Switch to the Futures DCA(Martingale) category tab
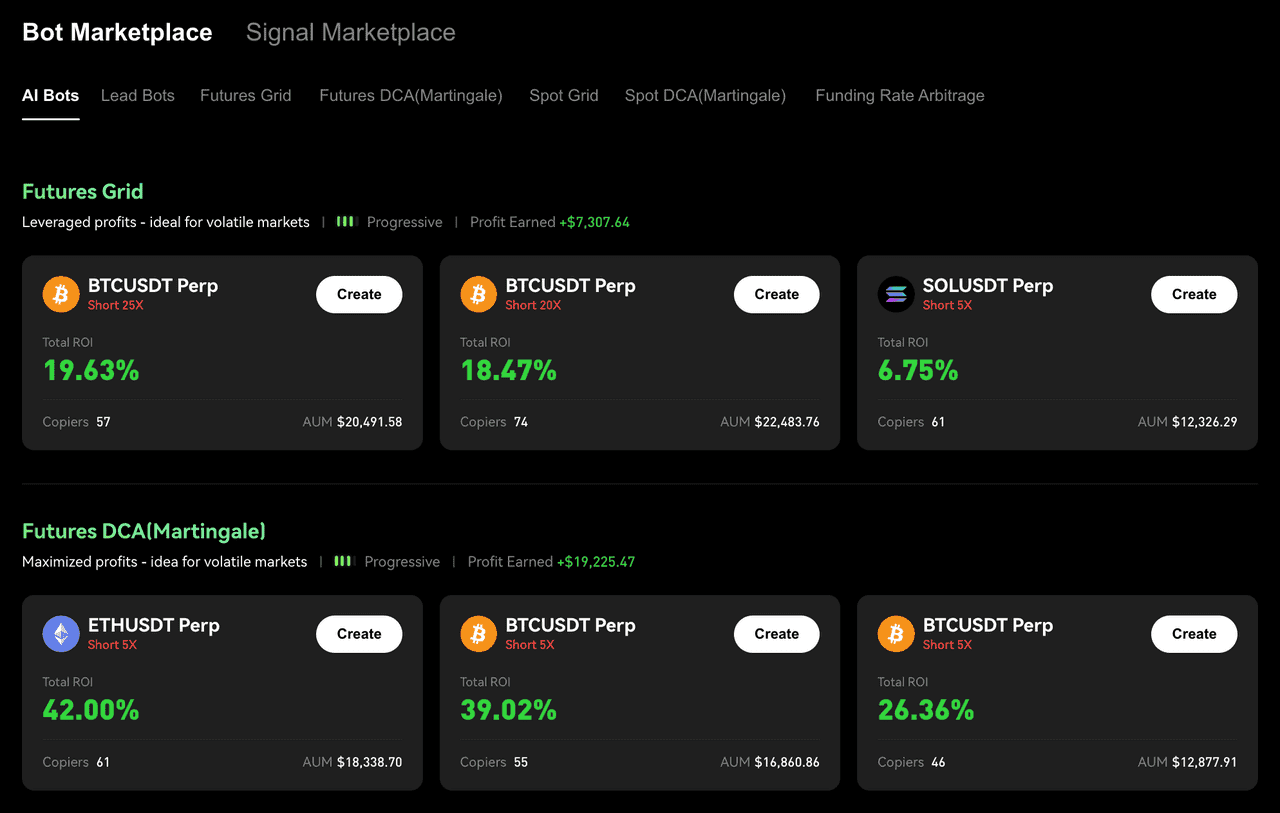The image size is (1280, 813). 410,95
